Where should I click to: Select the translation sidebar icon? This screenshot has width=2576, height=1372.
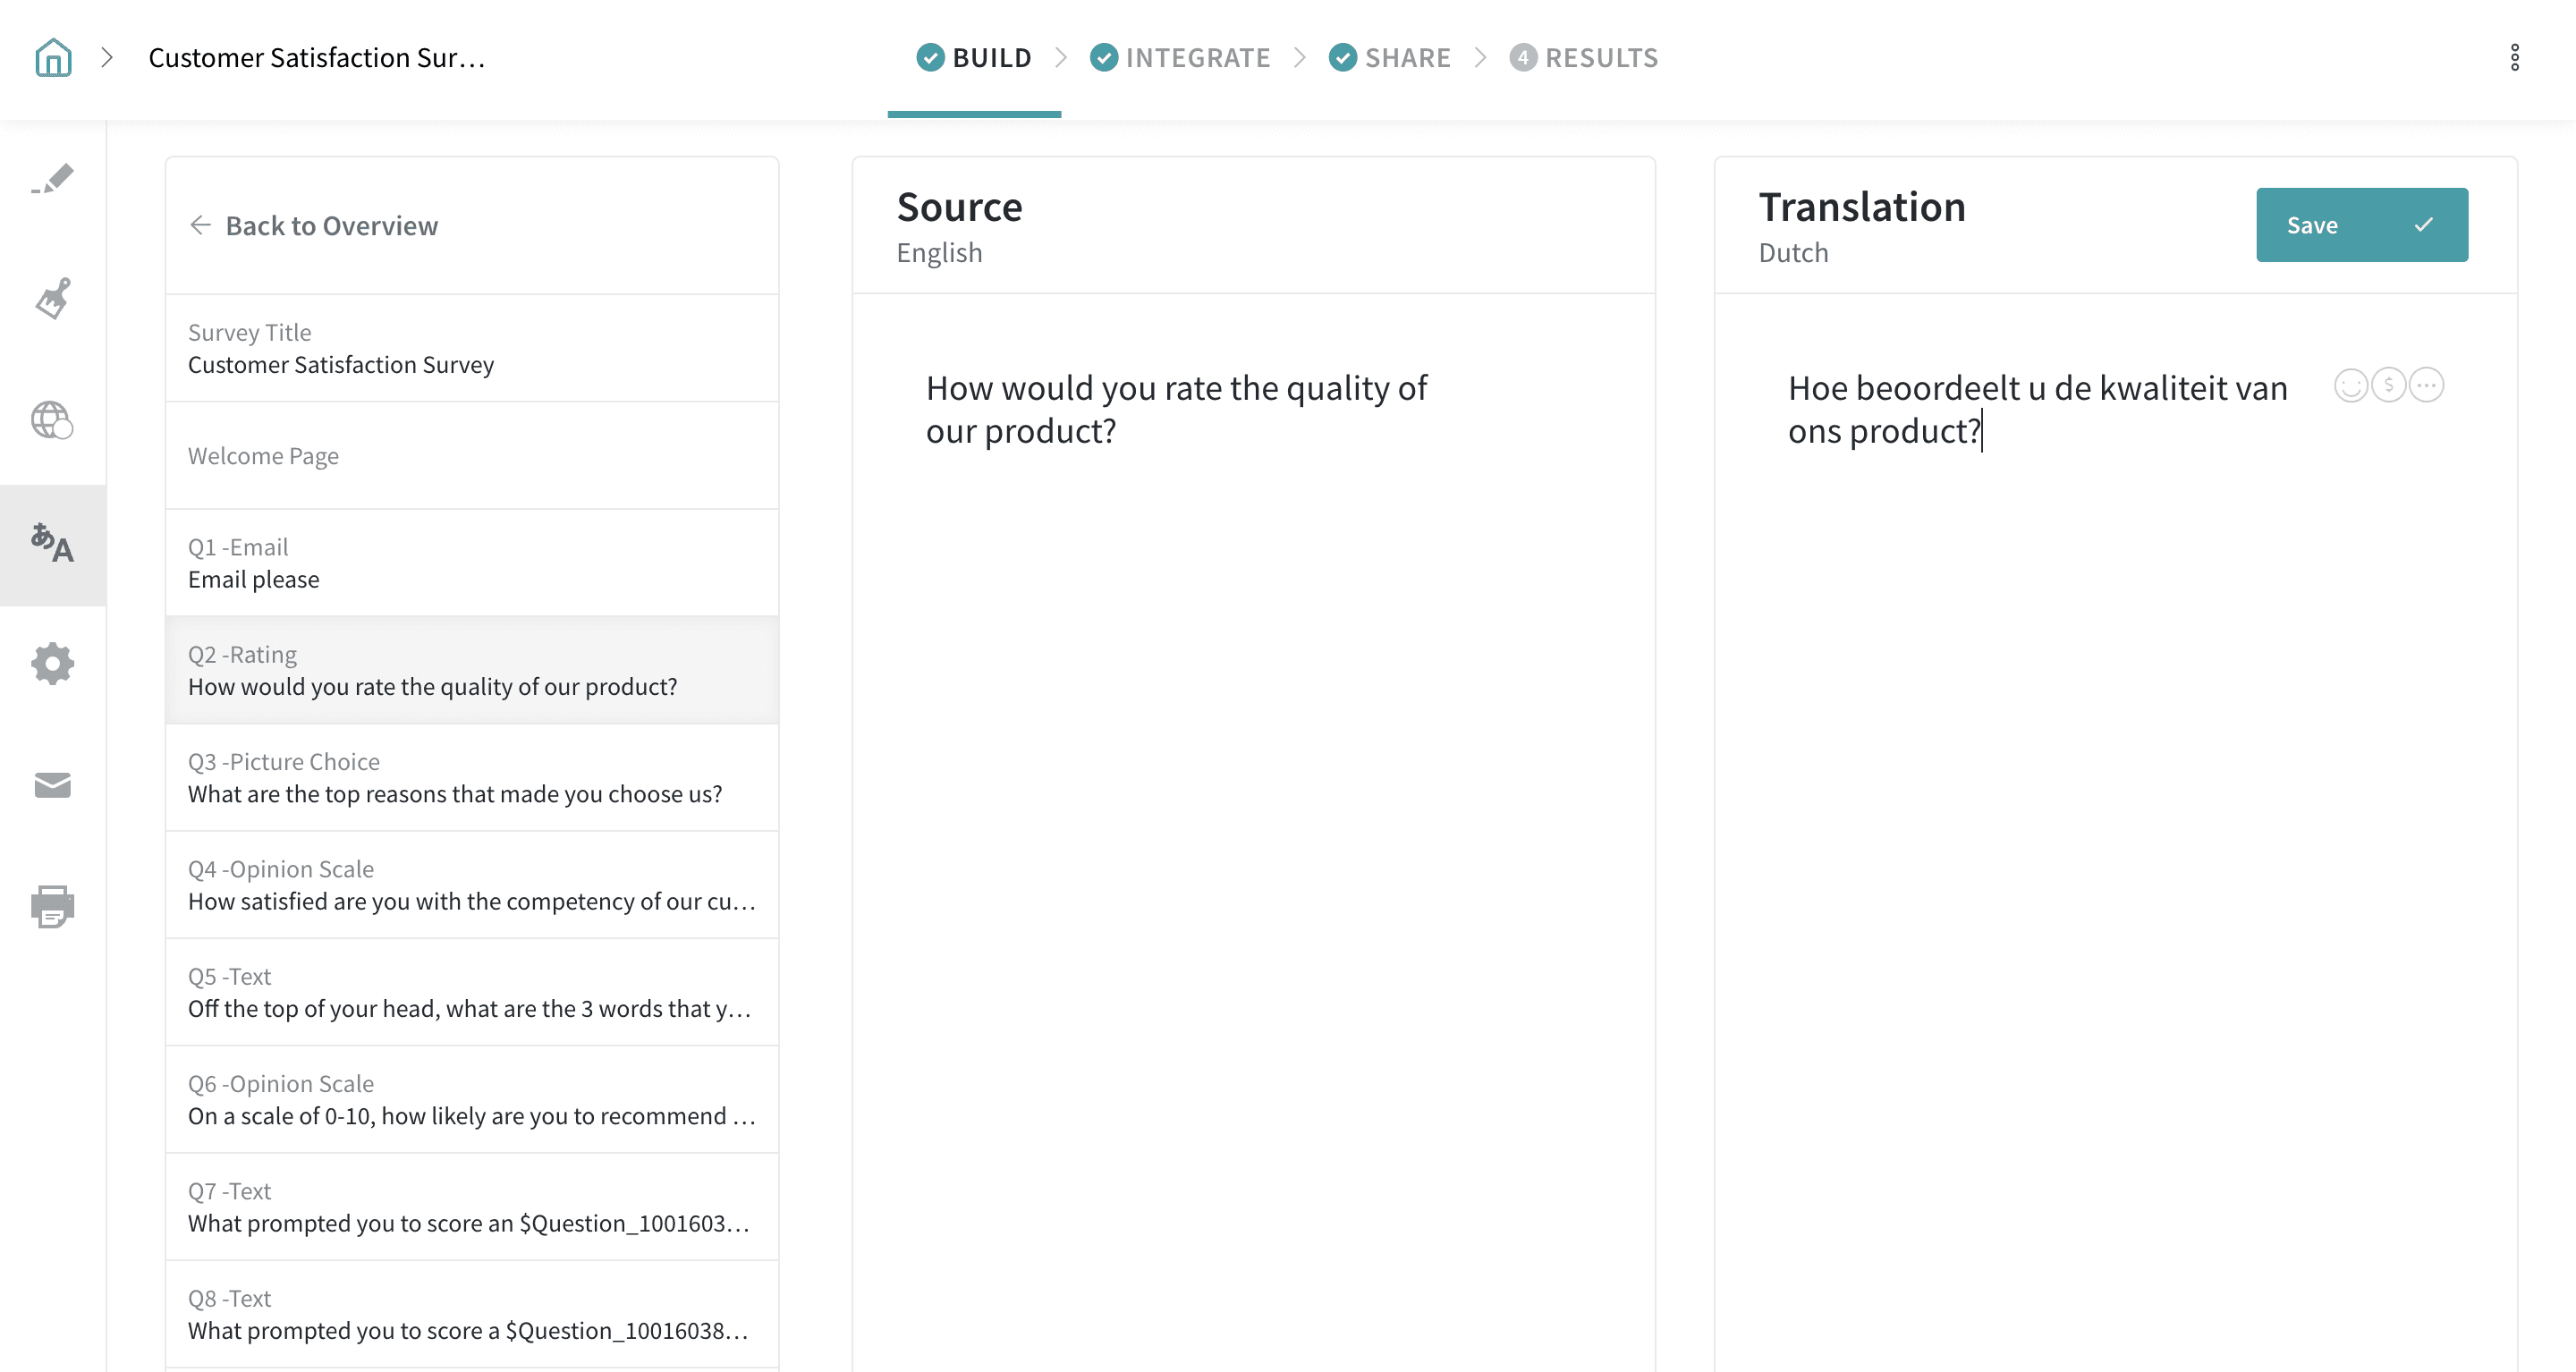[x=53, y=544]
